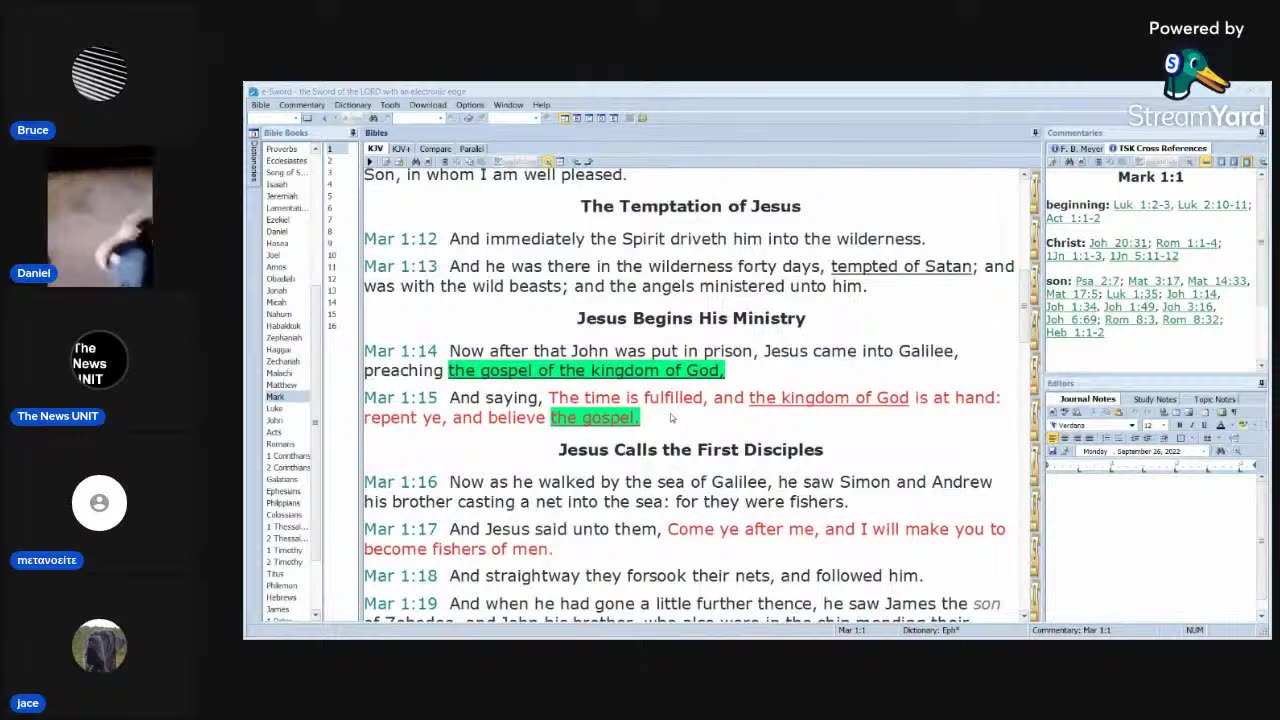Open the Dictionary menu
This screenshot has width=1280, height=720.
click(x=352, y=105)
